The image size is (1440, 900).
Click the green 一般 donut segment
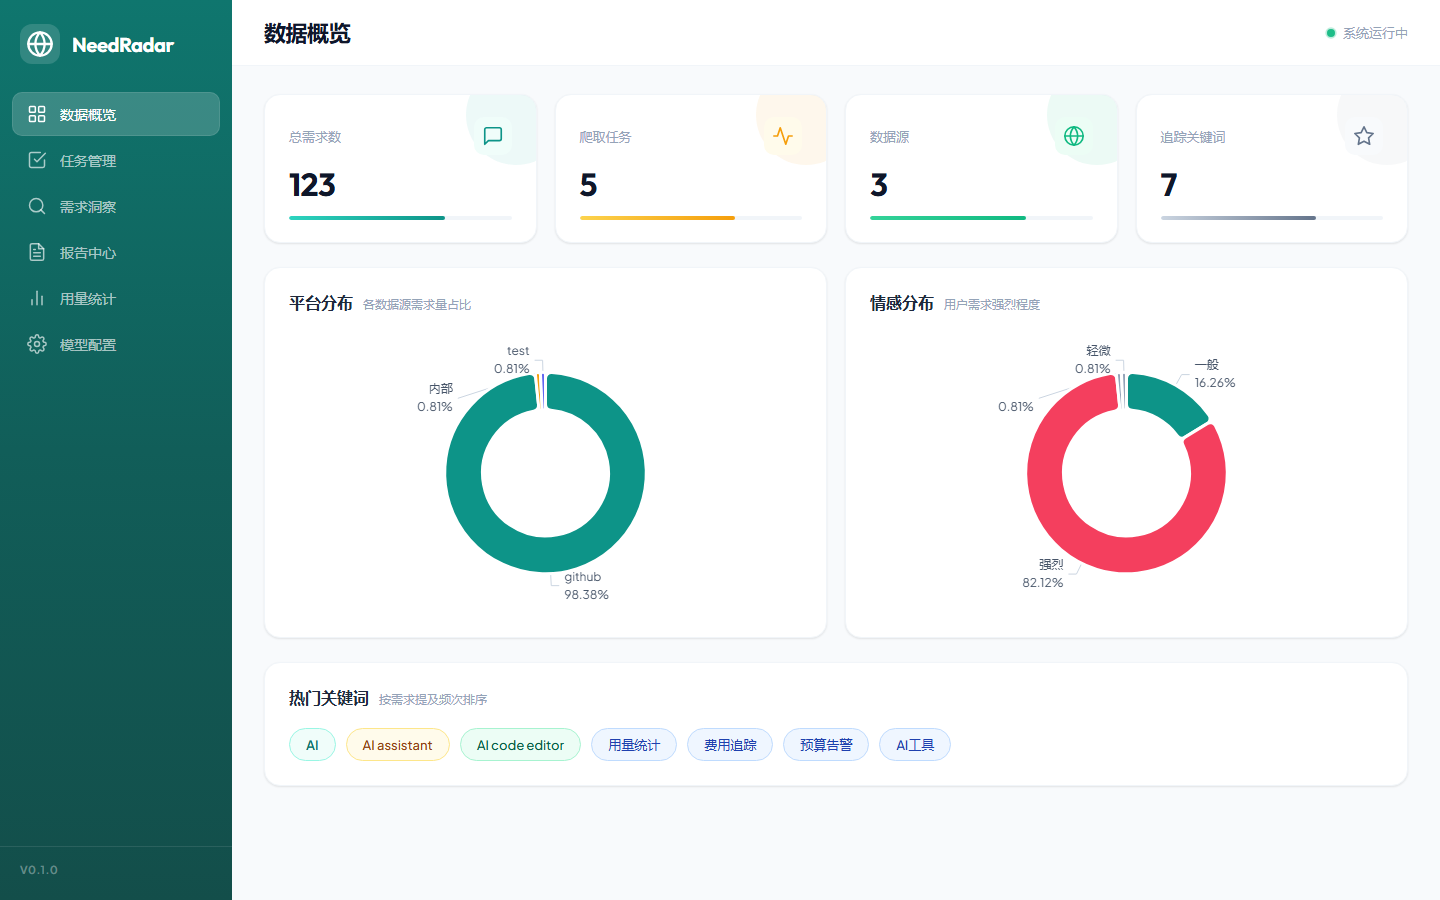(1170, 399)
